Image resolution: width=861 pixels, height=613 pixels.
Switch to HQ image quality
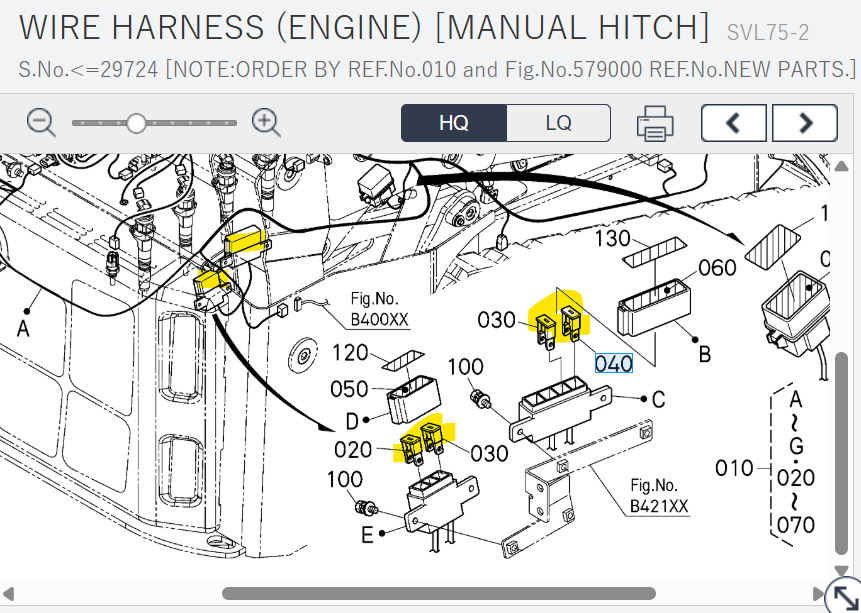pos(454,123)
